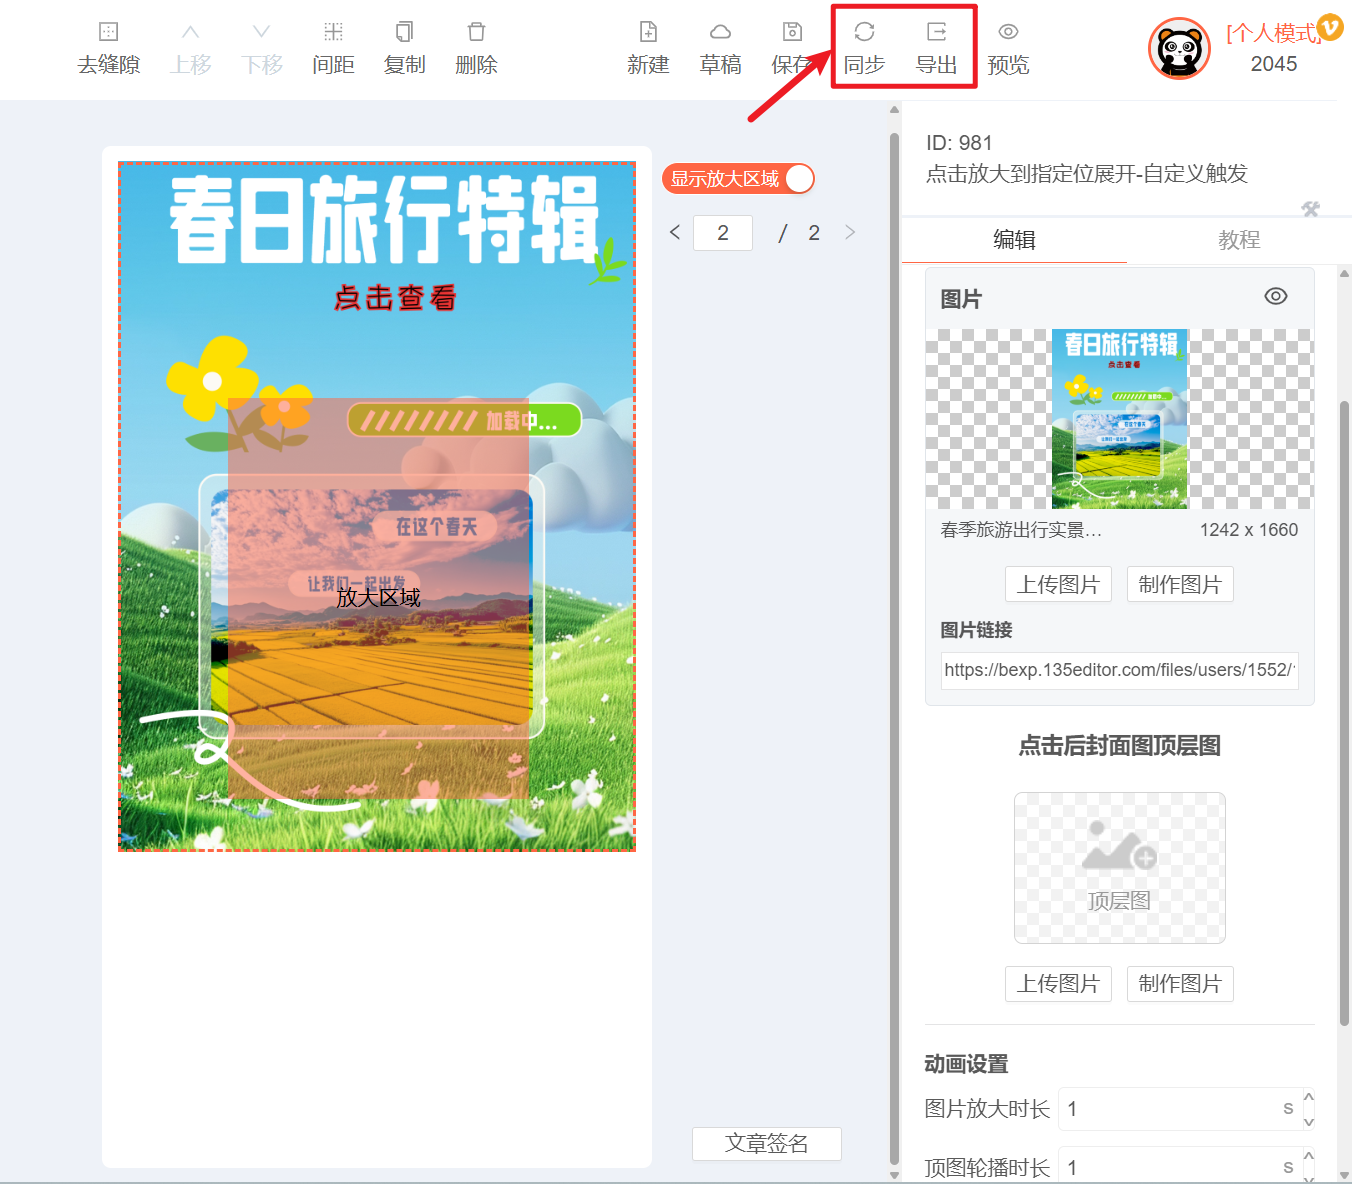The height and width of the screenshot is (1184, 1352).
Task: Click the tools icon above 教程 tab
Action: tap(1310, 209)
